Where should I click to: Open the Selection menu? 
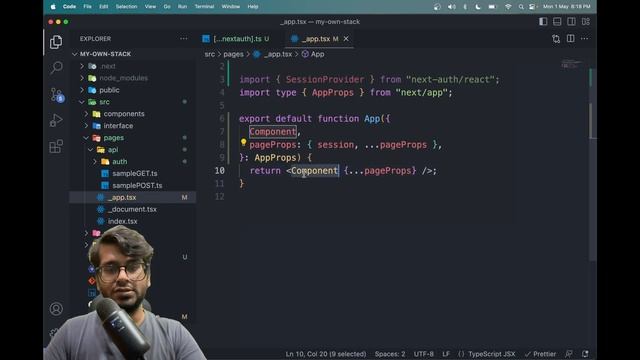pyautogui.click(x=126, y=7)
